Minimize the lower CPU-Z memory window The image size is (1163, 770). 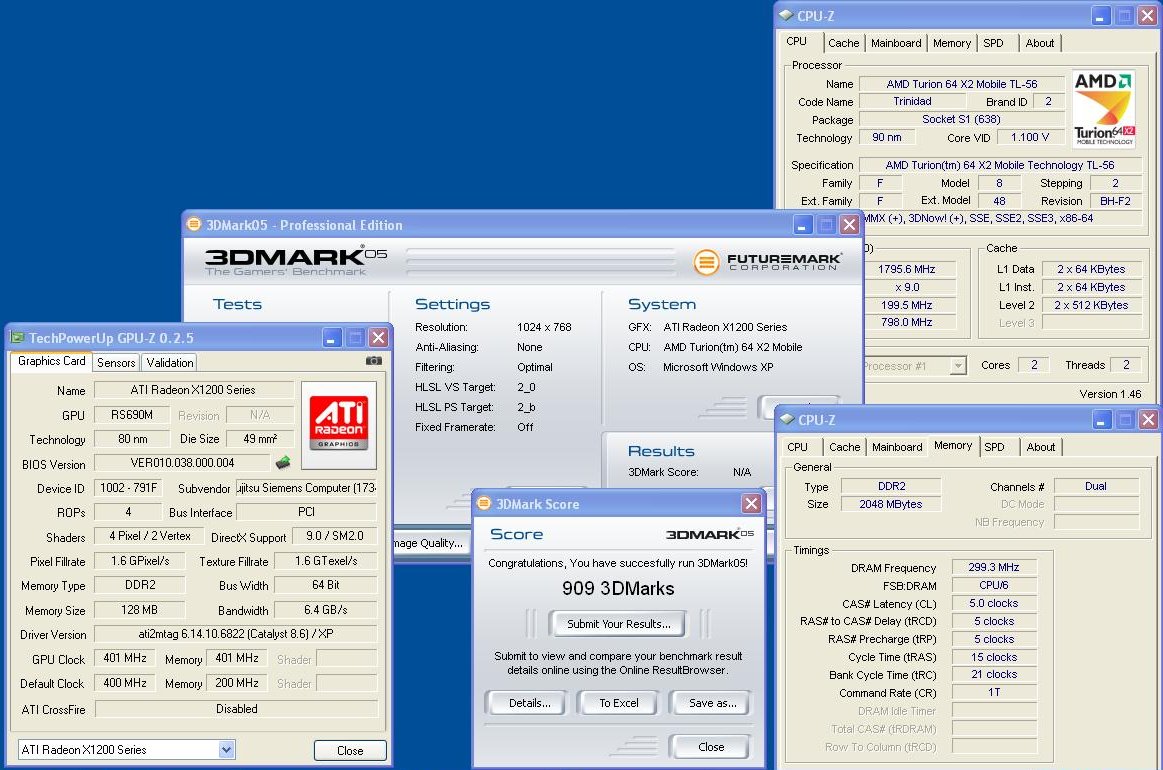pos(1101,421)
